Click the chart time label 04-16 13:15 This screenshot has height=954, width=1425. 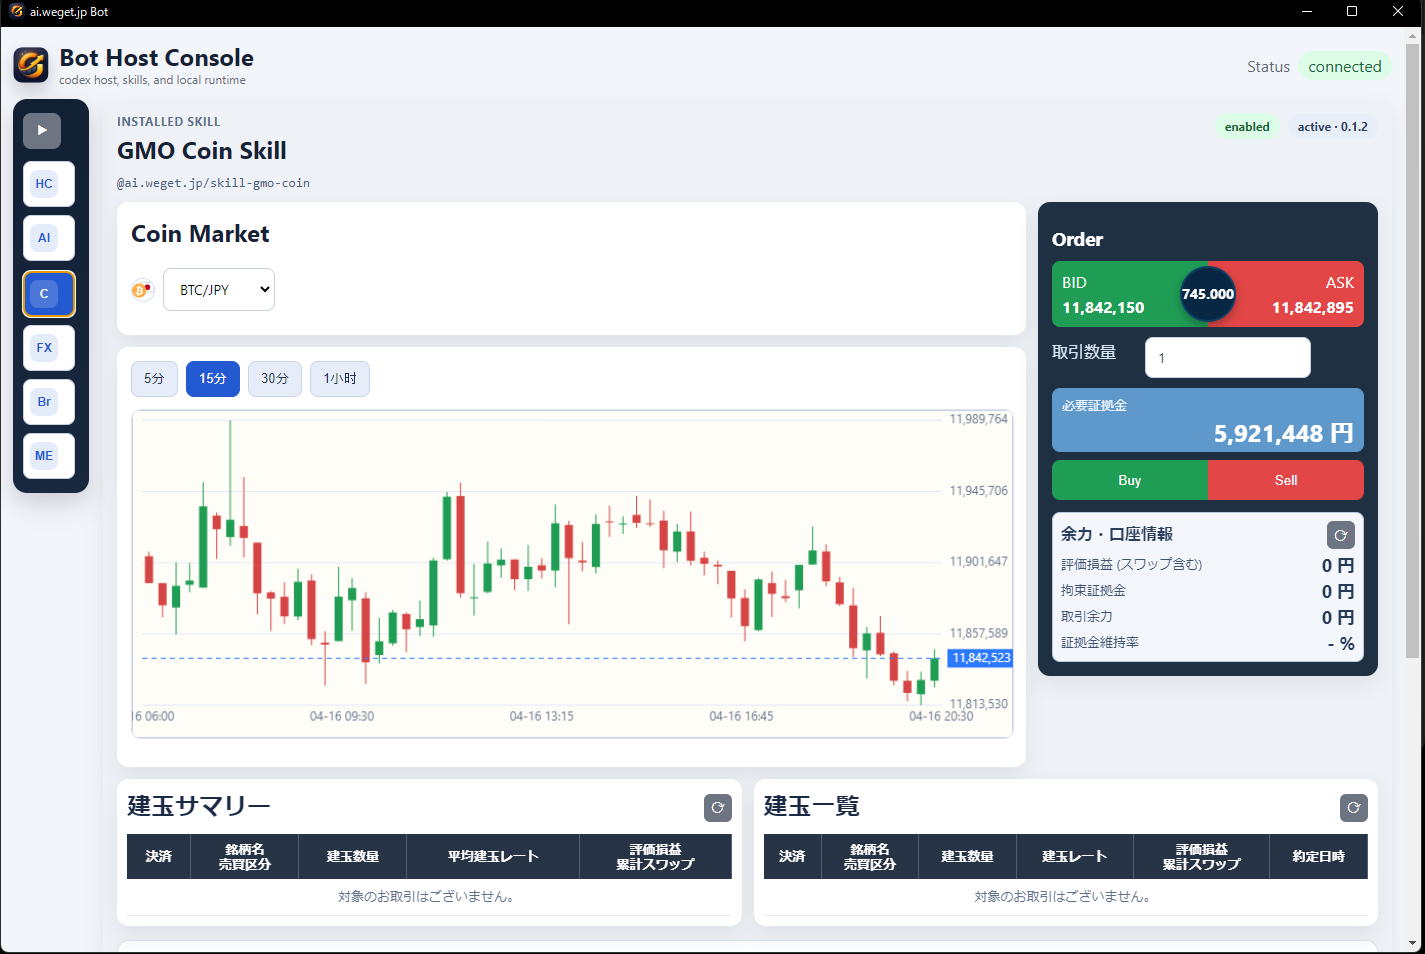541,716
